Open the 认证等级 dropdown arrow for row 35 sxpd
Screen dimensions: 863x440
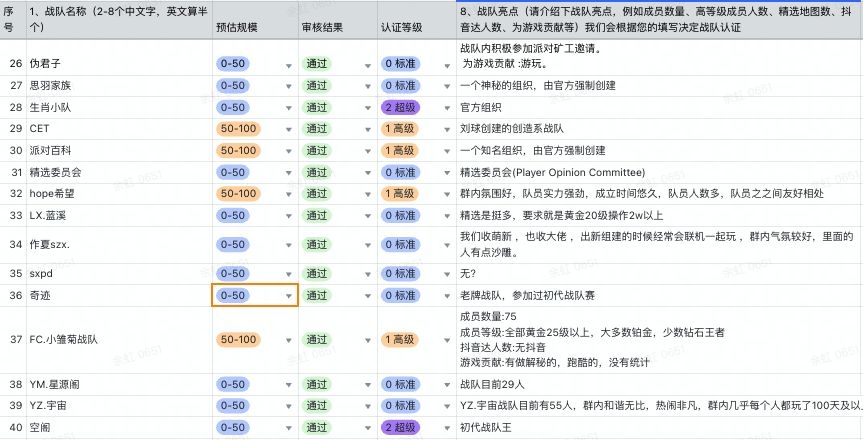click(447, 274)
